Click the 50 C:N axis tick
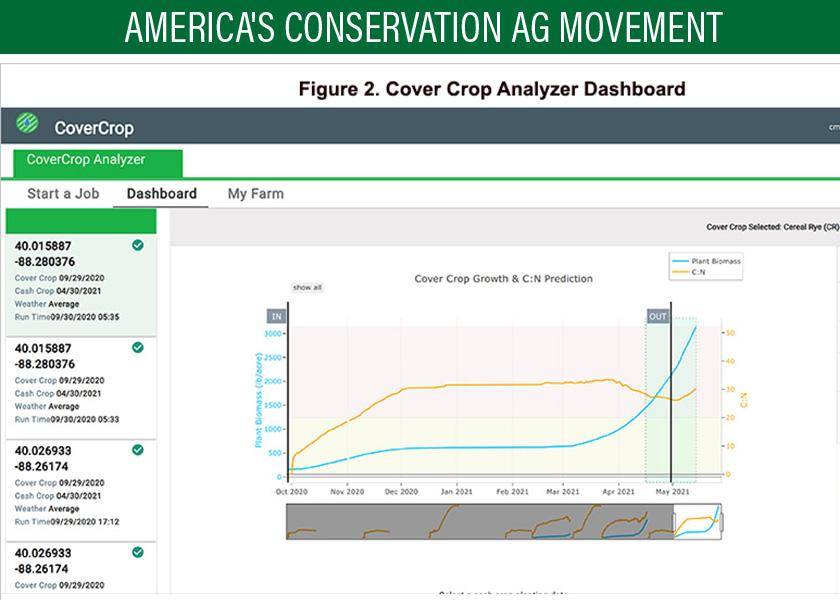 point(731,333)
